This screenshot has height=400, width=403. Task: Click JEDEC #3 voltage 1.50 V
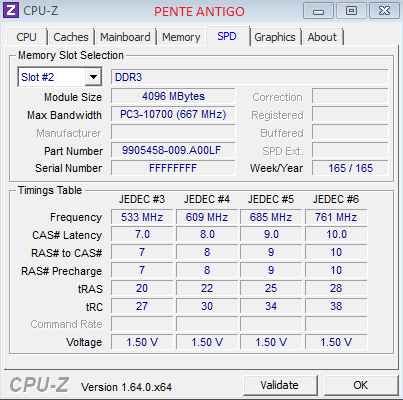click(142, 342)
